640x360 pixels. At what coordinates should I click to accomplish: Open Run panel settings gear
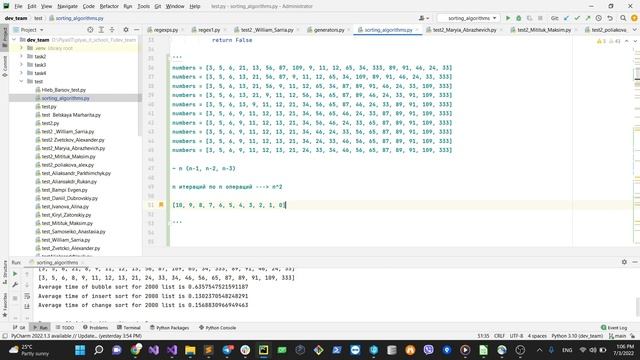click(624, 262)
